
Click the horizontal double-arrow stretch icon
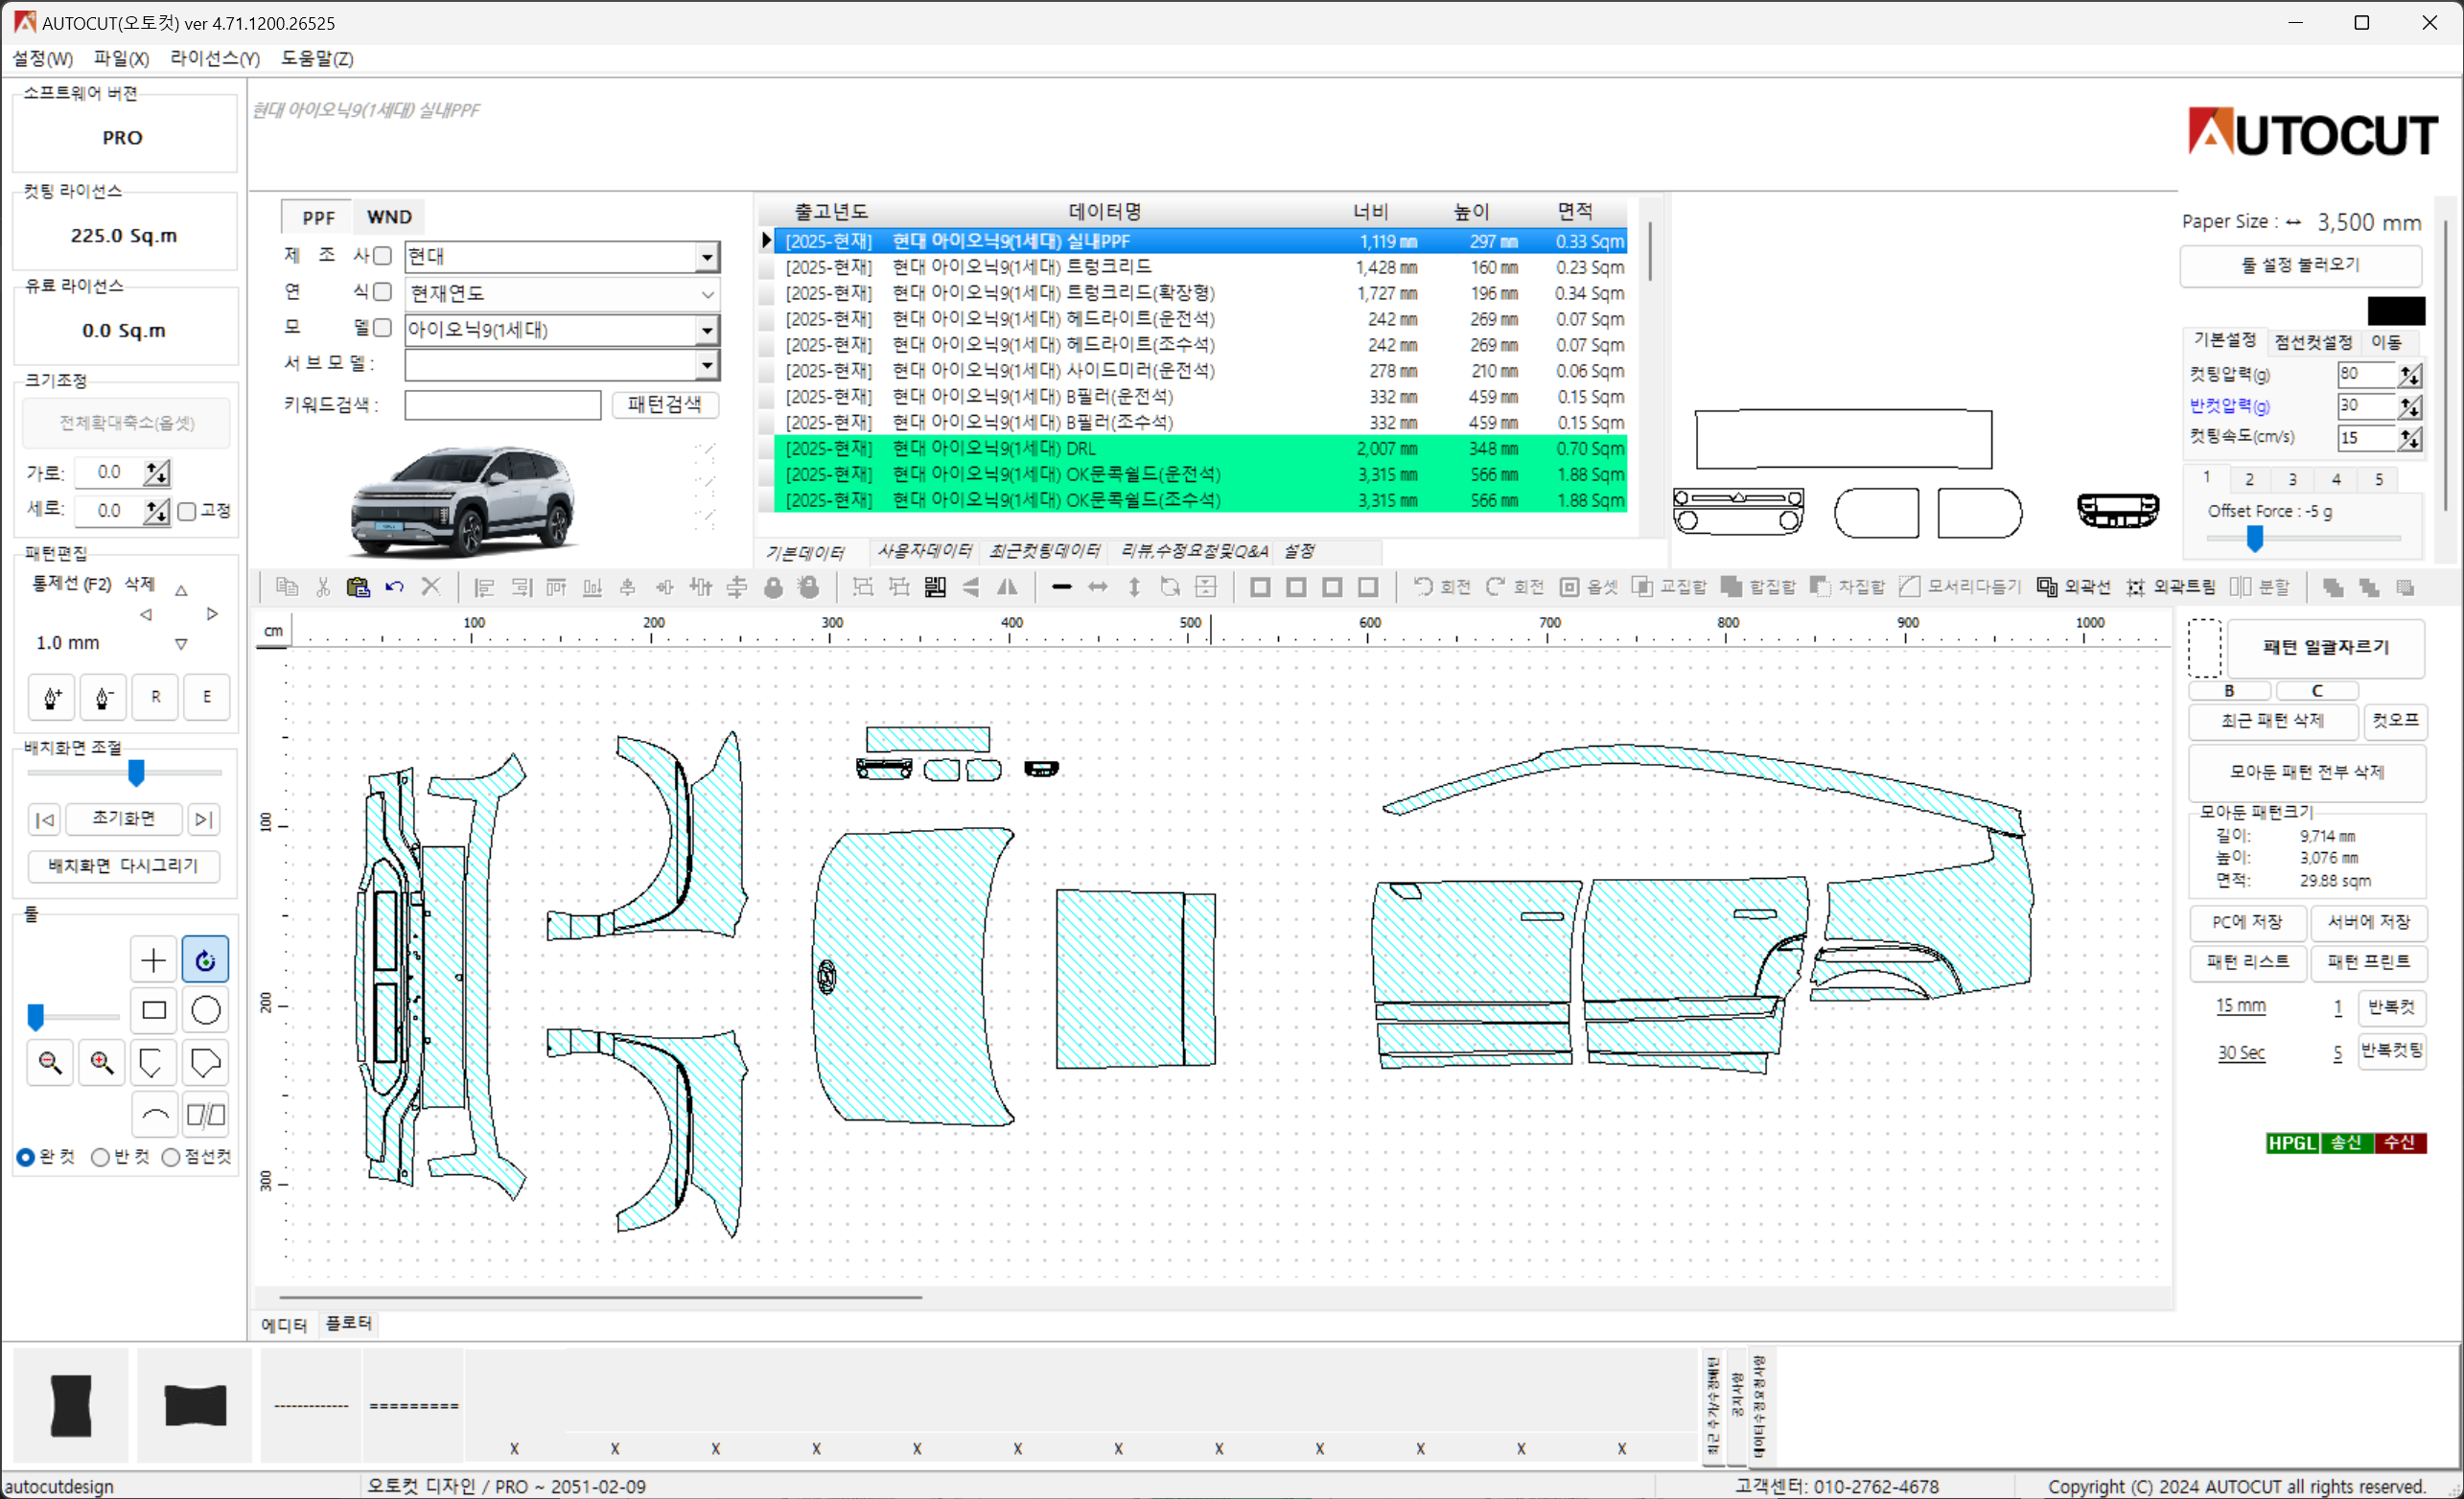click(1098, 587)
